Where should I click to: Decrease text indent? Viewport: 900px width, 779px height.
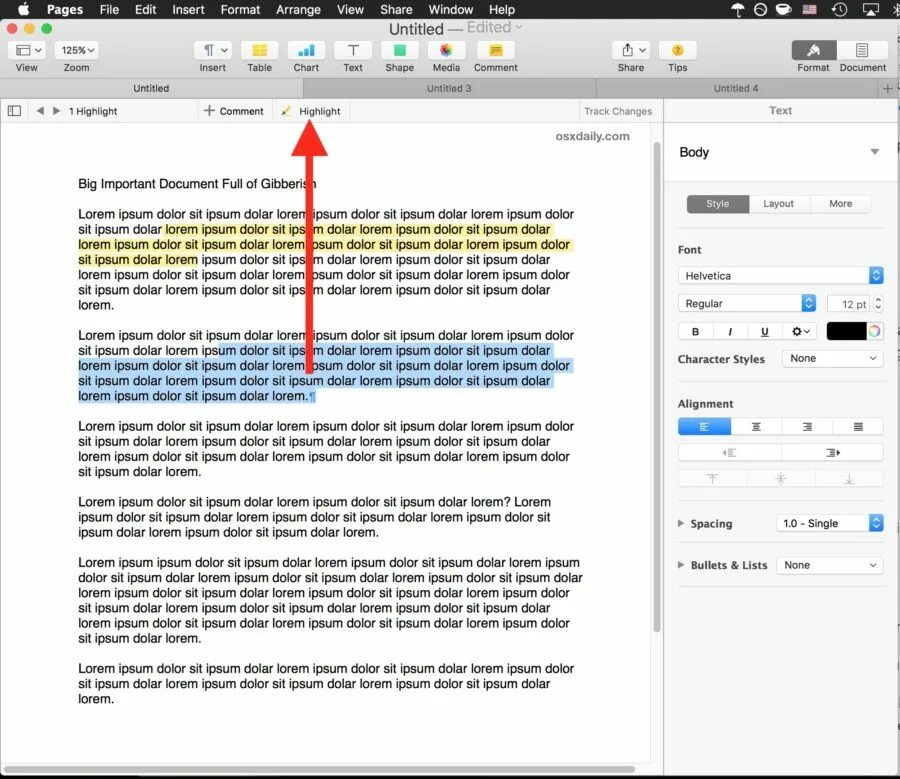click(x=729, y=452)
